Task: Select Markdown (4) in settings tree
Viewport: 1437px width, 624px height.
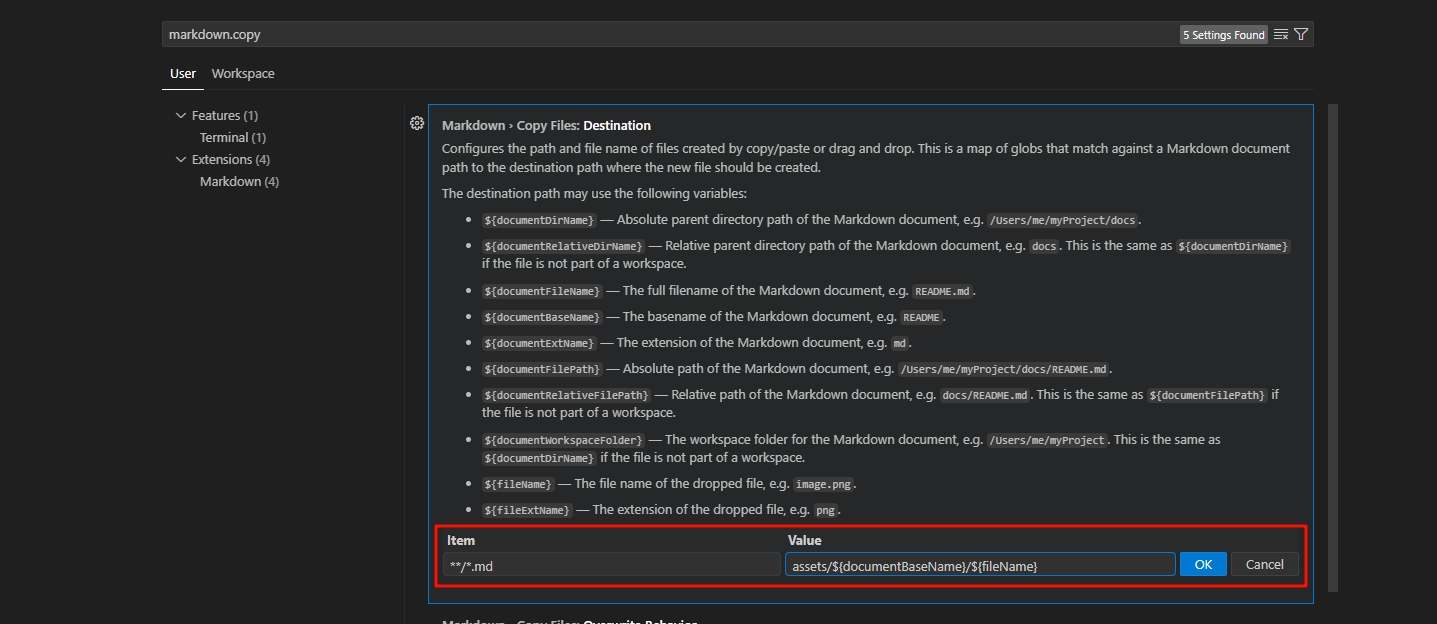Action: tap(239, 181)
